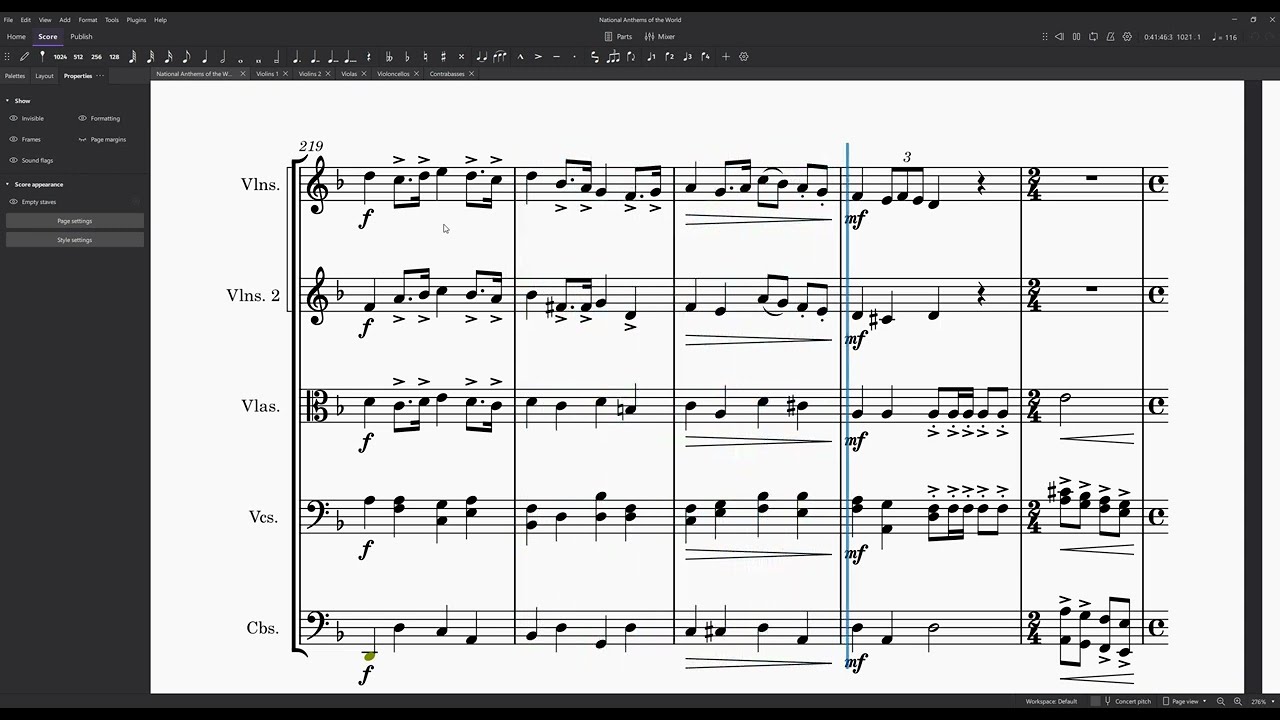Add tenuto articulation

(x=556, y=57)
